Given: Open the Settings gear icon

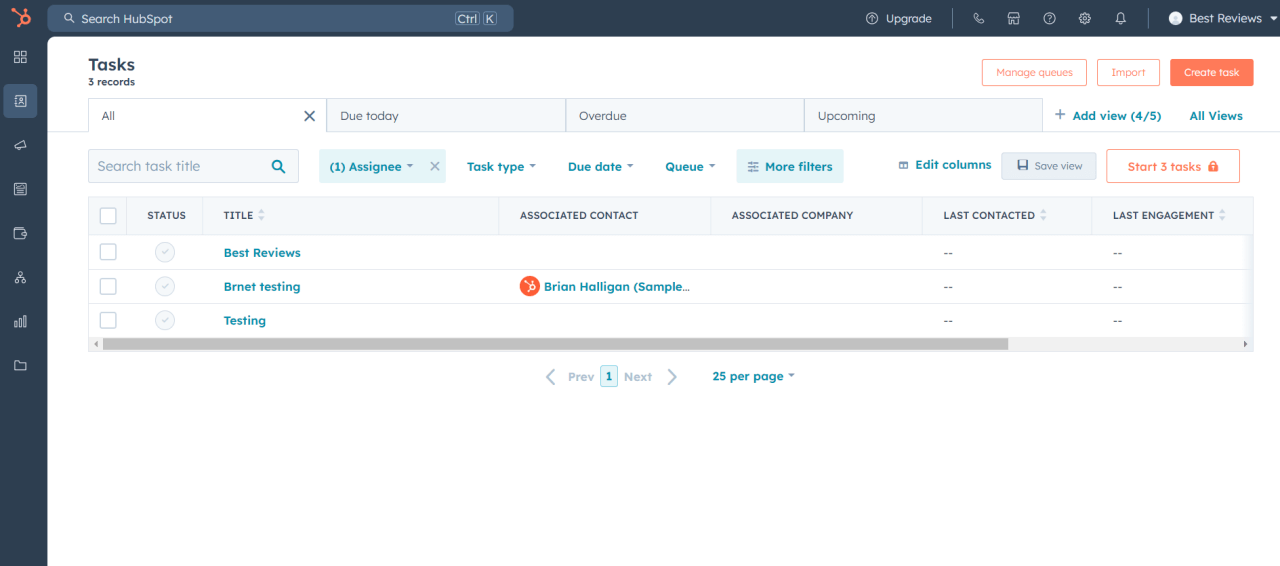Looking at the screenshot, I should [1085, 18].
